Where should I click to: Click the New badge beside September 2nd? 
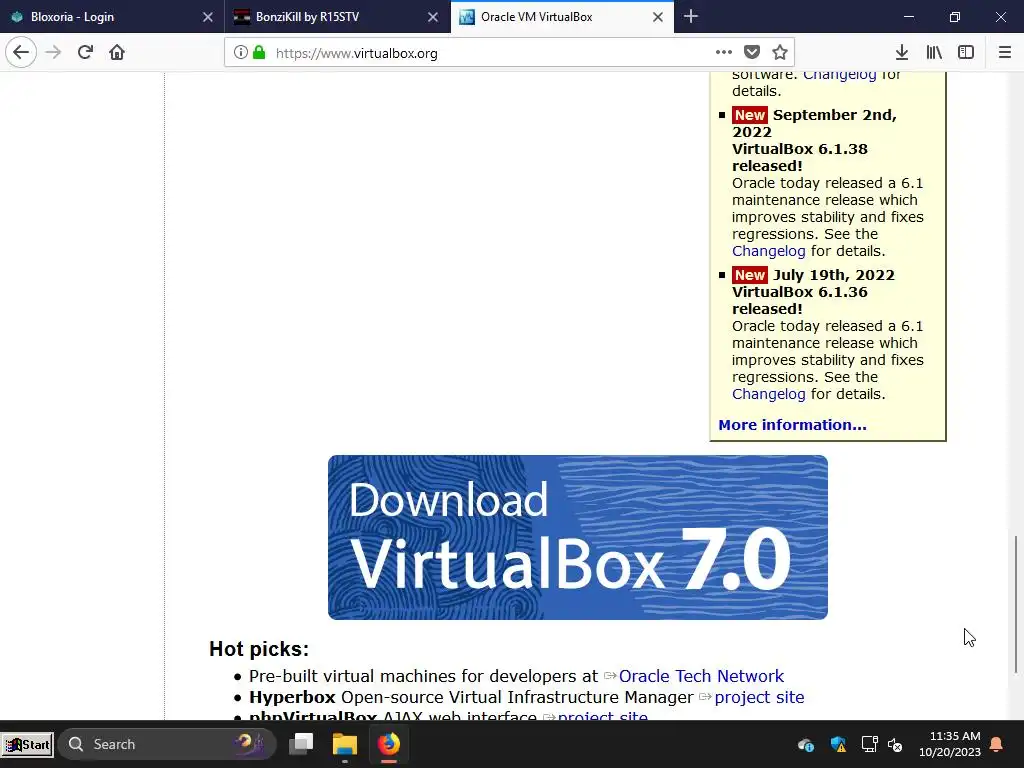(x=750, y=115)
